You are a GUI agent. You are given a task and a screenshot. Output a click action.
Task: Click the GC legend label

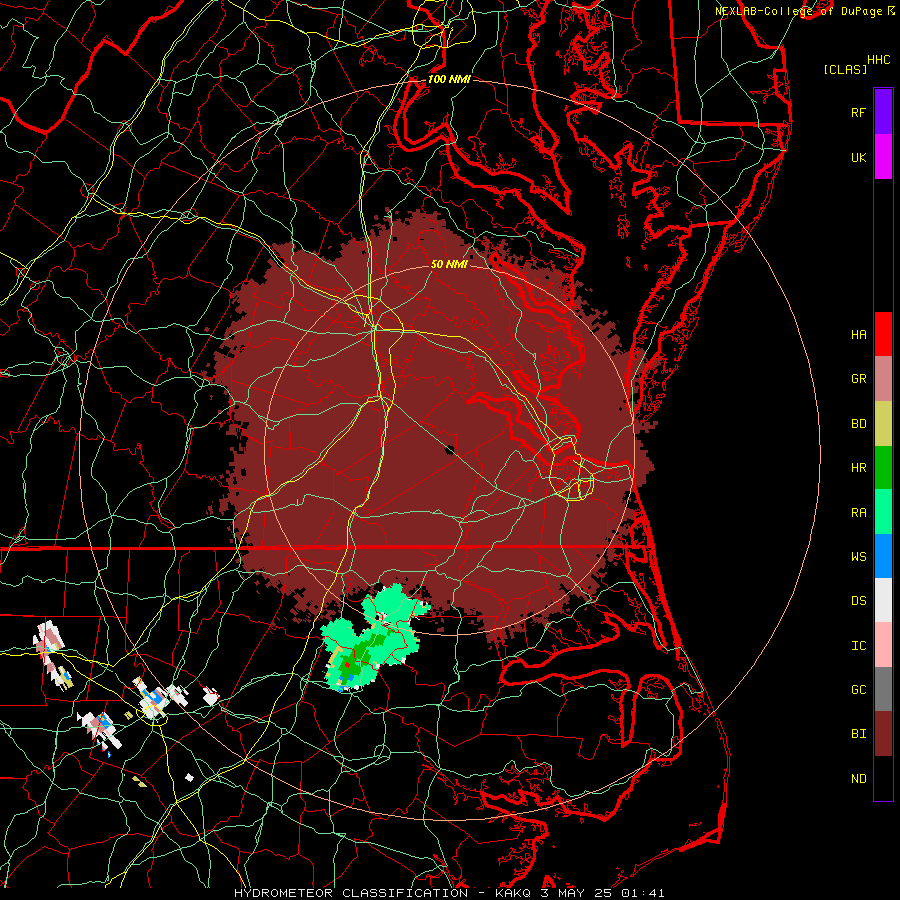click(x=858, y=690)
